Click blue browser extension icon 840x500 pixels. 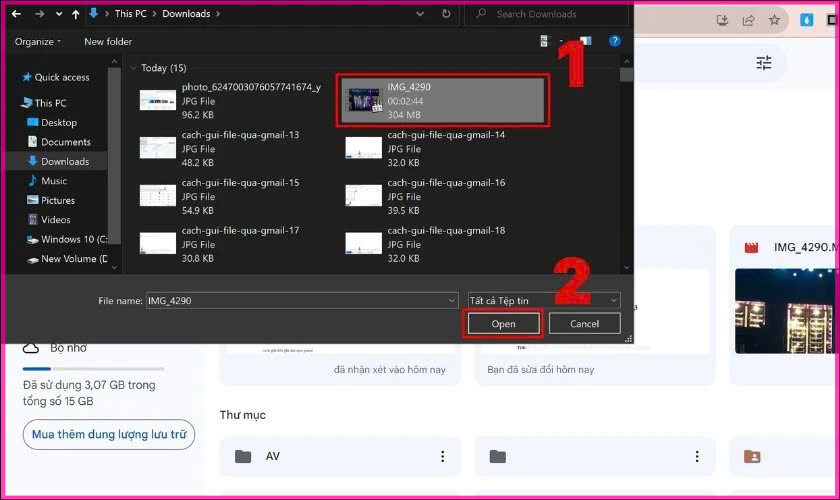click(x=807, y=20)
